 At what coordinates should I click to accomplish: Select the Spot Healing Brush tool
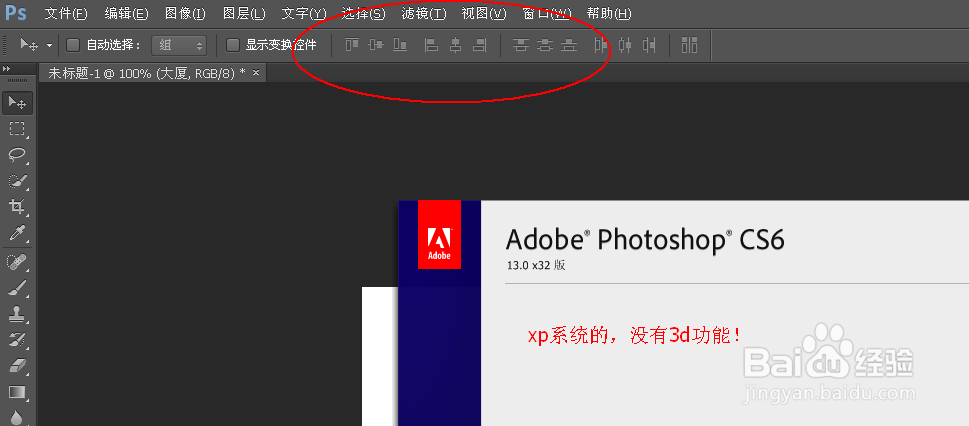tap(17, 262)
